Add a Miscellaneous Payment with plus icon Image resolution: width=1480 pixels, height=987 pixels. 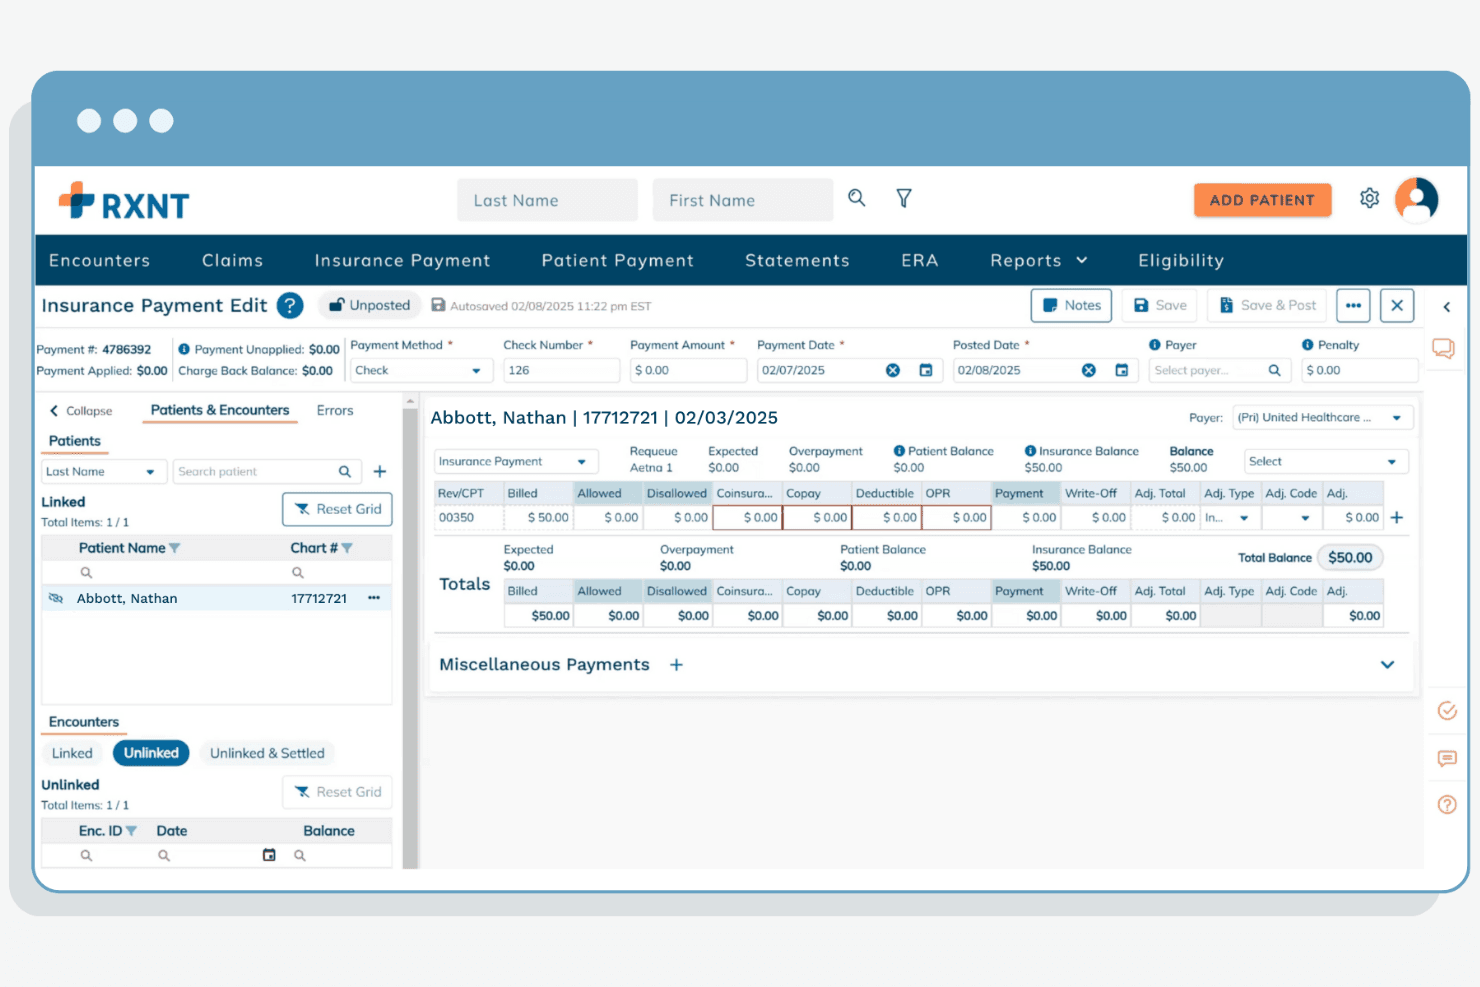(676, 665)
